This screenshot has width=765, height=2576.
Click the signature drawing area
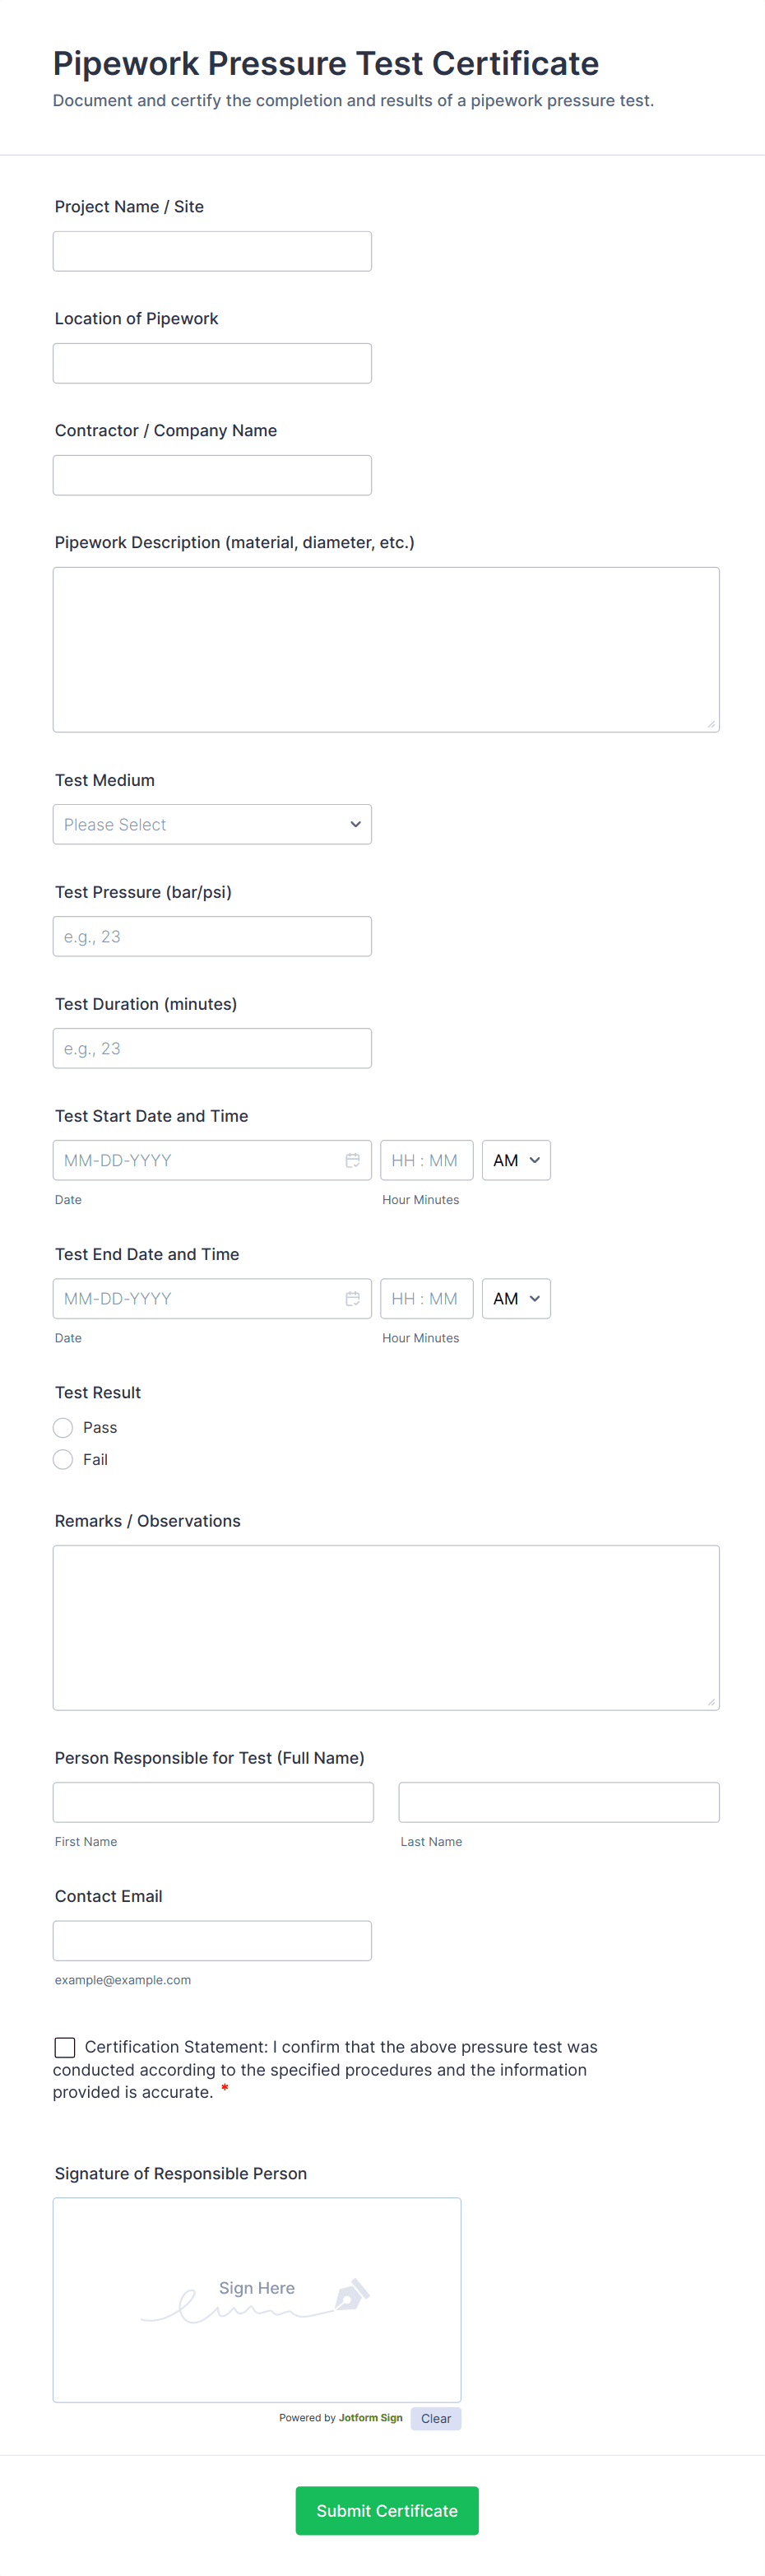click(x=256, y=2300)
